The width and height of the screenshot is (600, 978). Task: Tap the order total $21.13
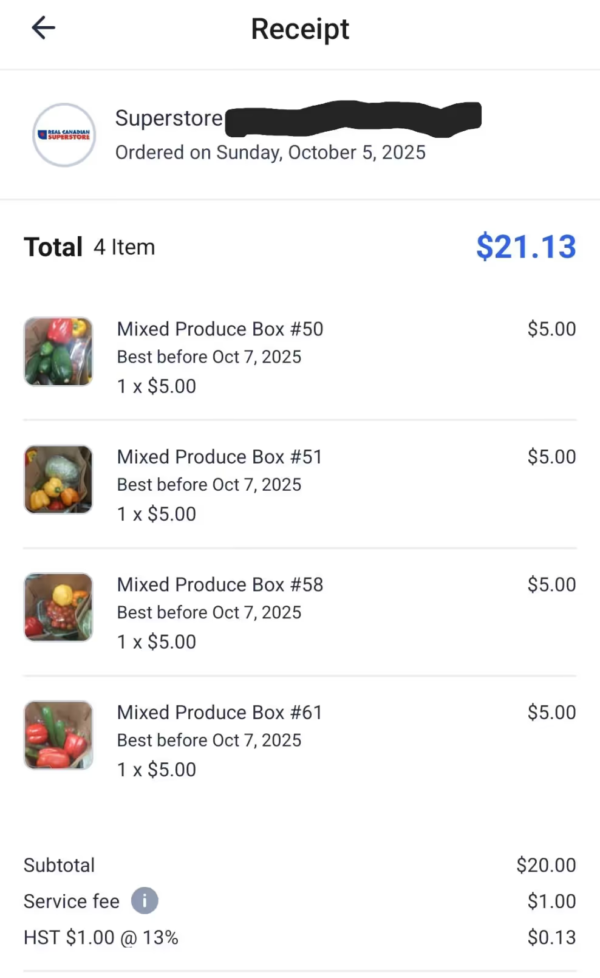click(526, 246)
